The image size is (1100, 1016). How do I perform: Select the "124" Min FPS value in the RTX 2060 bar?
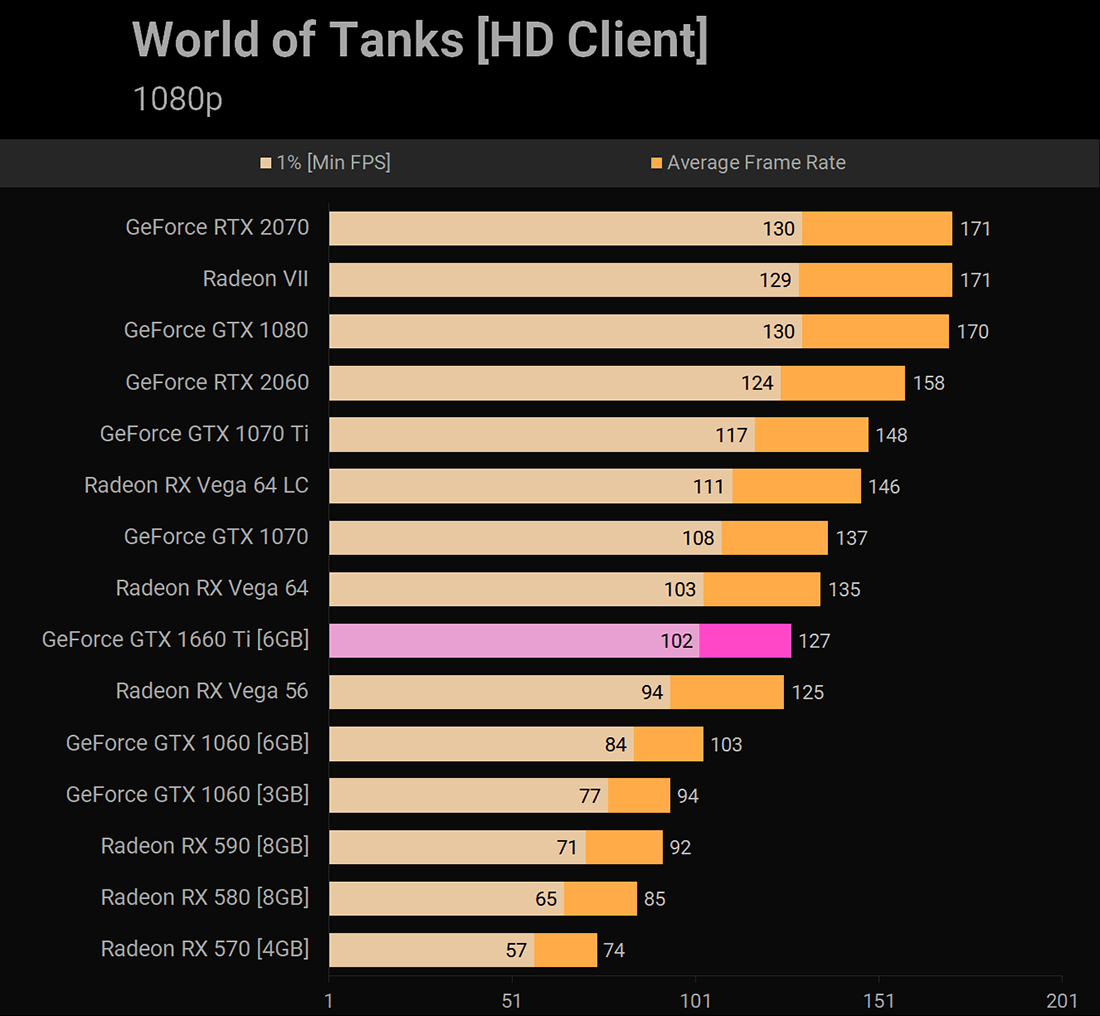(x=758, y=383)
